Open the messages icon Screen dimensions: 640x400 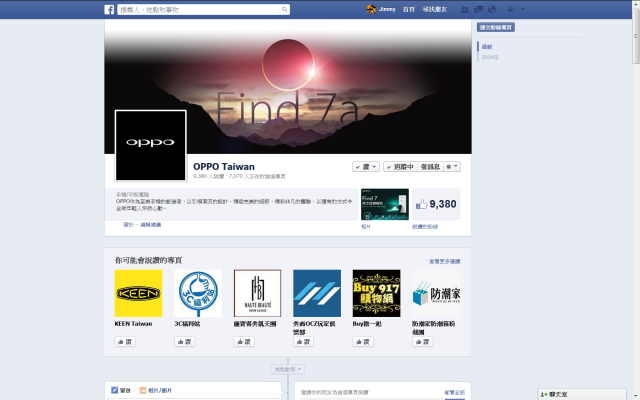pyautogui.click(x=478, y=9)
